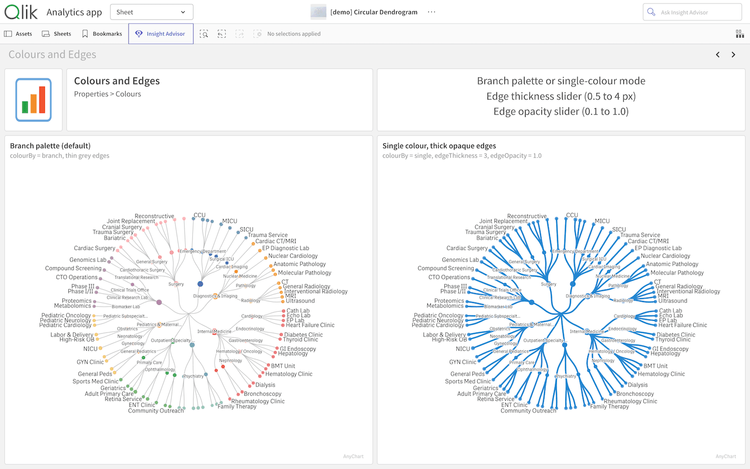
Task: Click 'Branch palette or single-colour mode' text
Action: tap(561, 81)
